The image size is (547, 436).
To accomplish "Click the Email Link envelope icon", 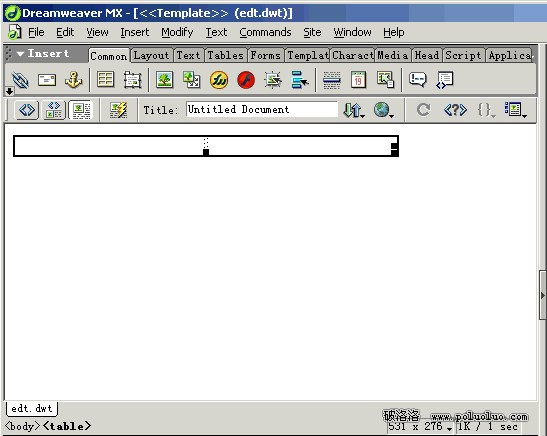I will [x=47, y=80].
